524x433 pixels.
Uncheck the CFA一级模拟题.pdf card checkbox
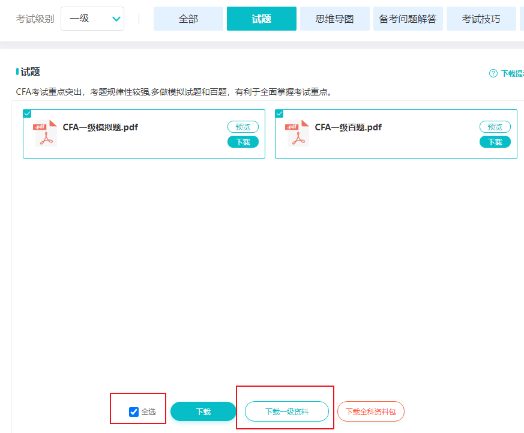pyautogui.click(x=27, y=114)
